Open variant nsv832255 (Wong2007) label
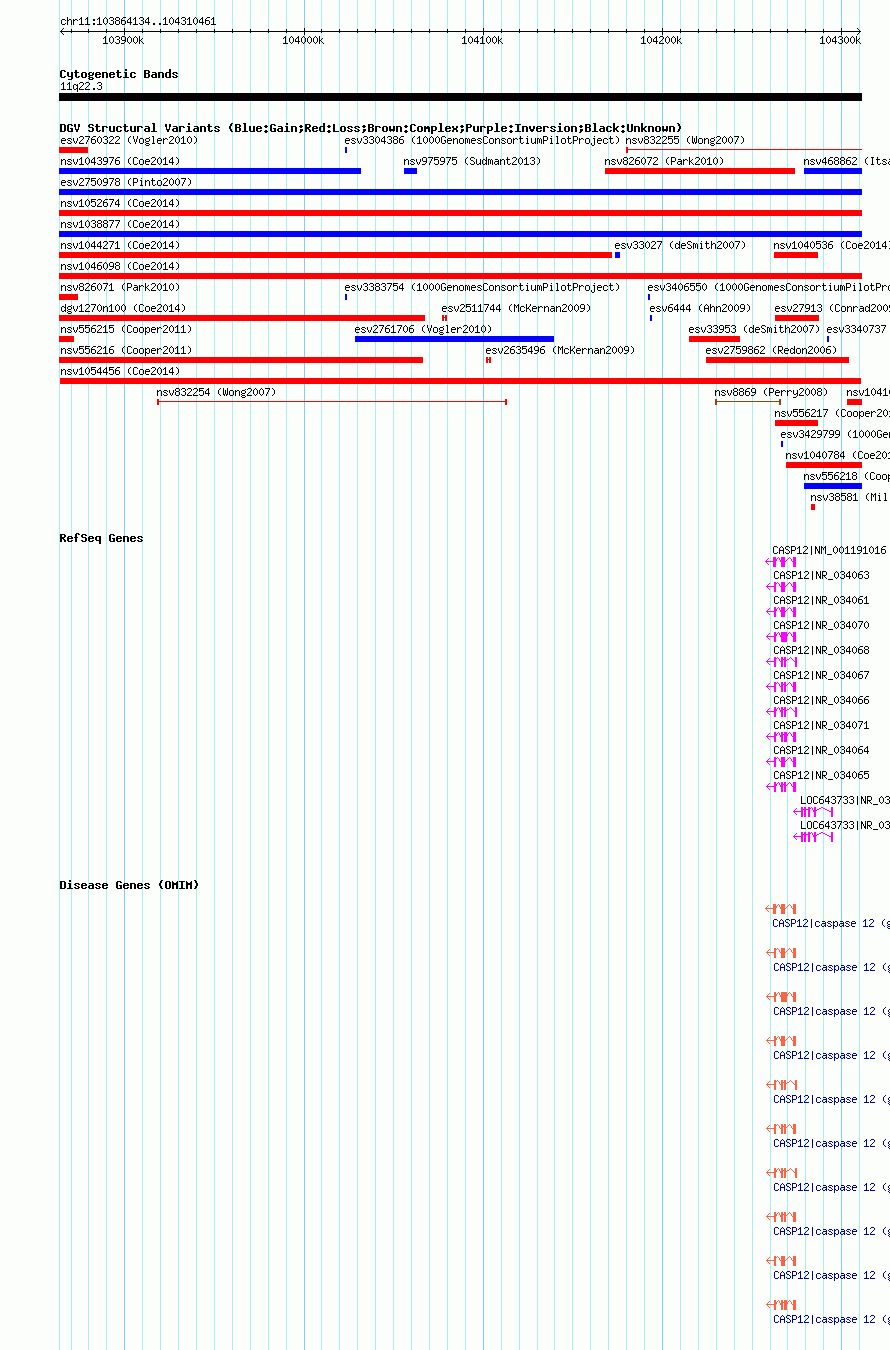The height and width of the screenshot is (1350, 890). (x=685, y=140)
